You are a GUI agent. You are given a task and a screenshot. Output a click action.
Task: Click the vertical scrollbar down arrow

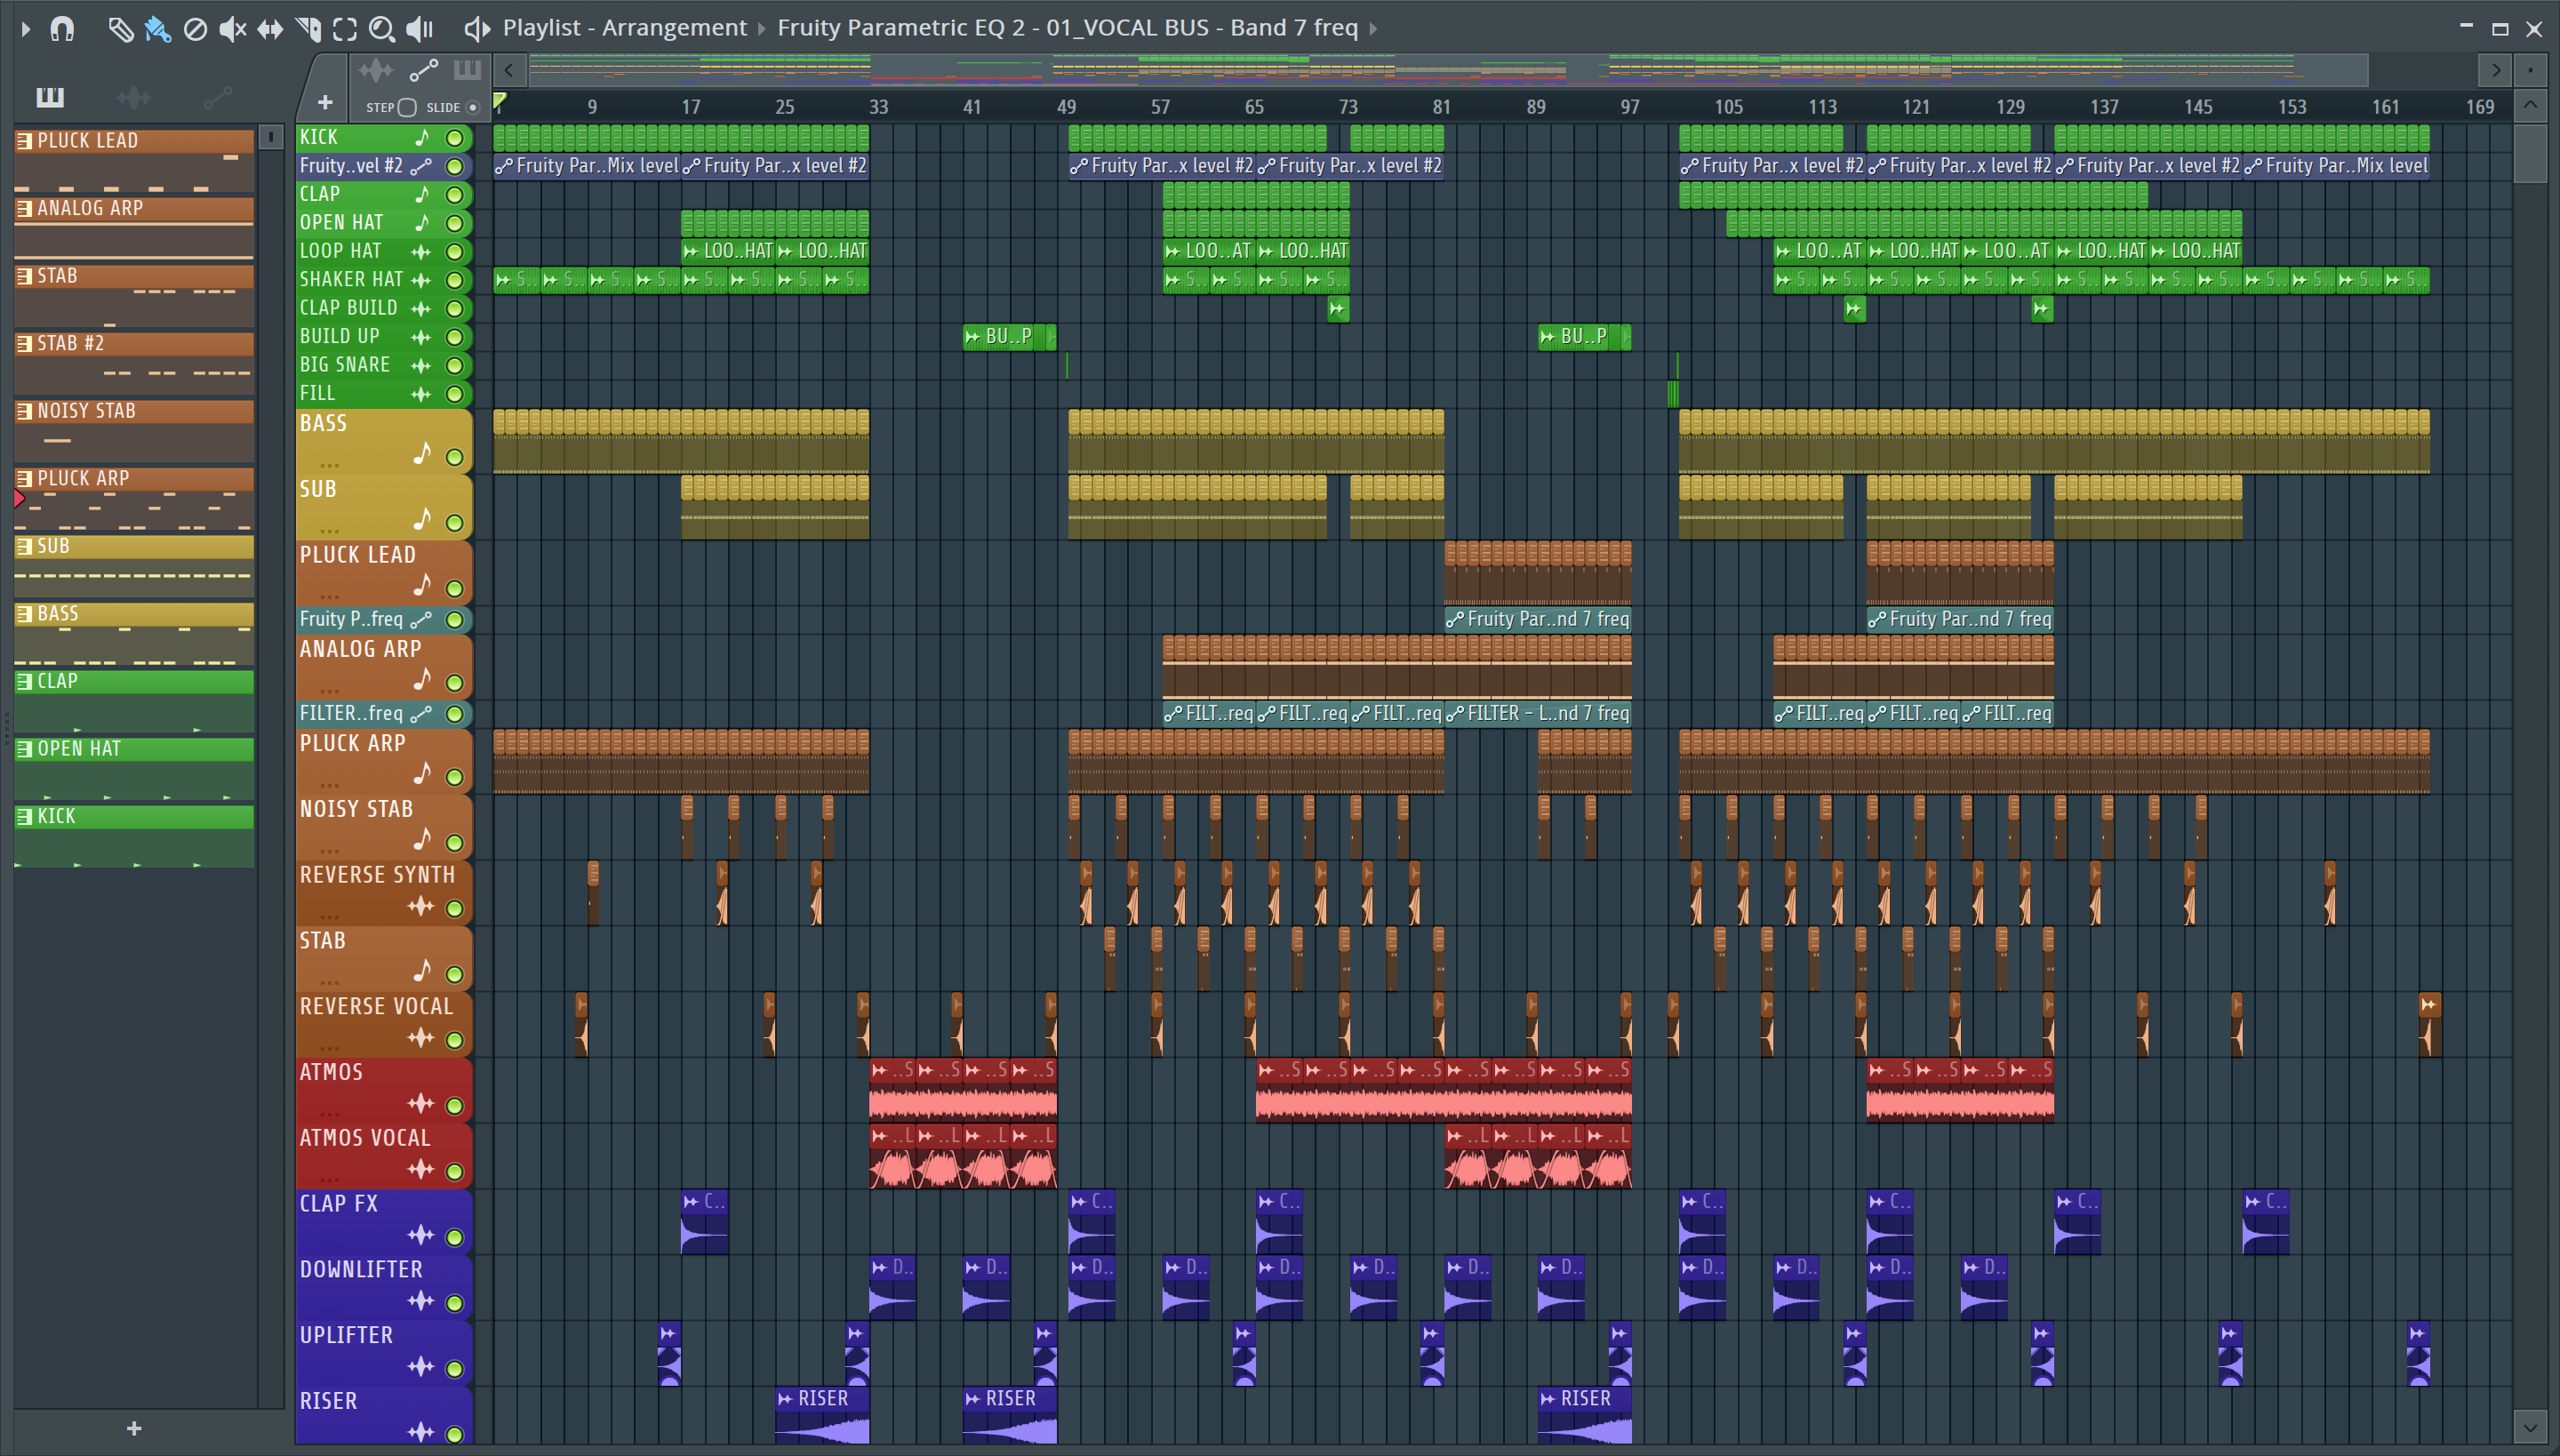pyautogui.click(x=2530, y=1427)
